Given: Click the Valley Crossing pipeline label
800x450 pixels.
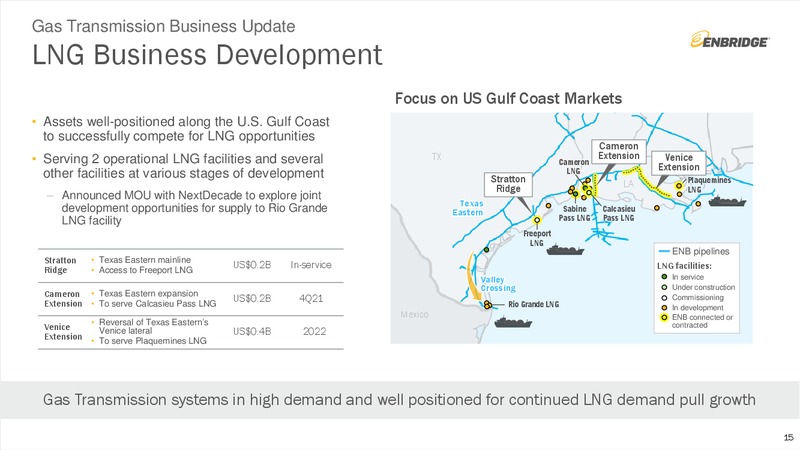Looking at the screenshot, I should click(497, 284).
